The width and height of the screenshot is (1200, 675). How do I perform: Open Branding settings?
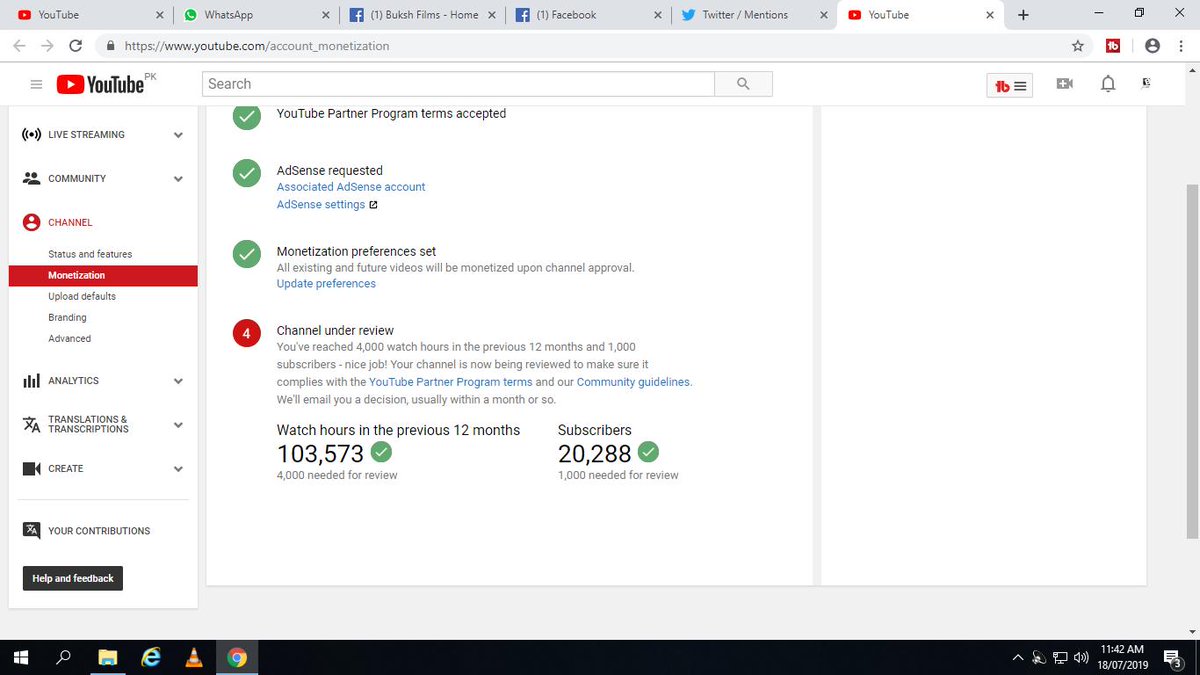point(67,317)
